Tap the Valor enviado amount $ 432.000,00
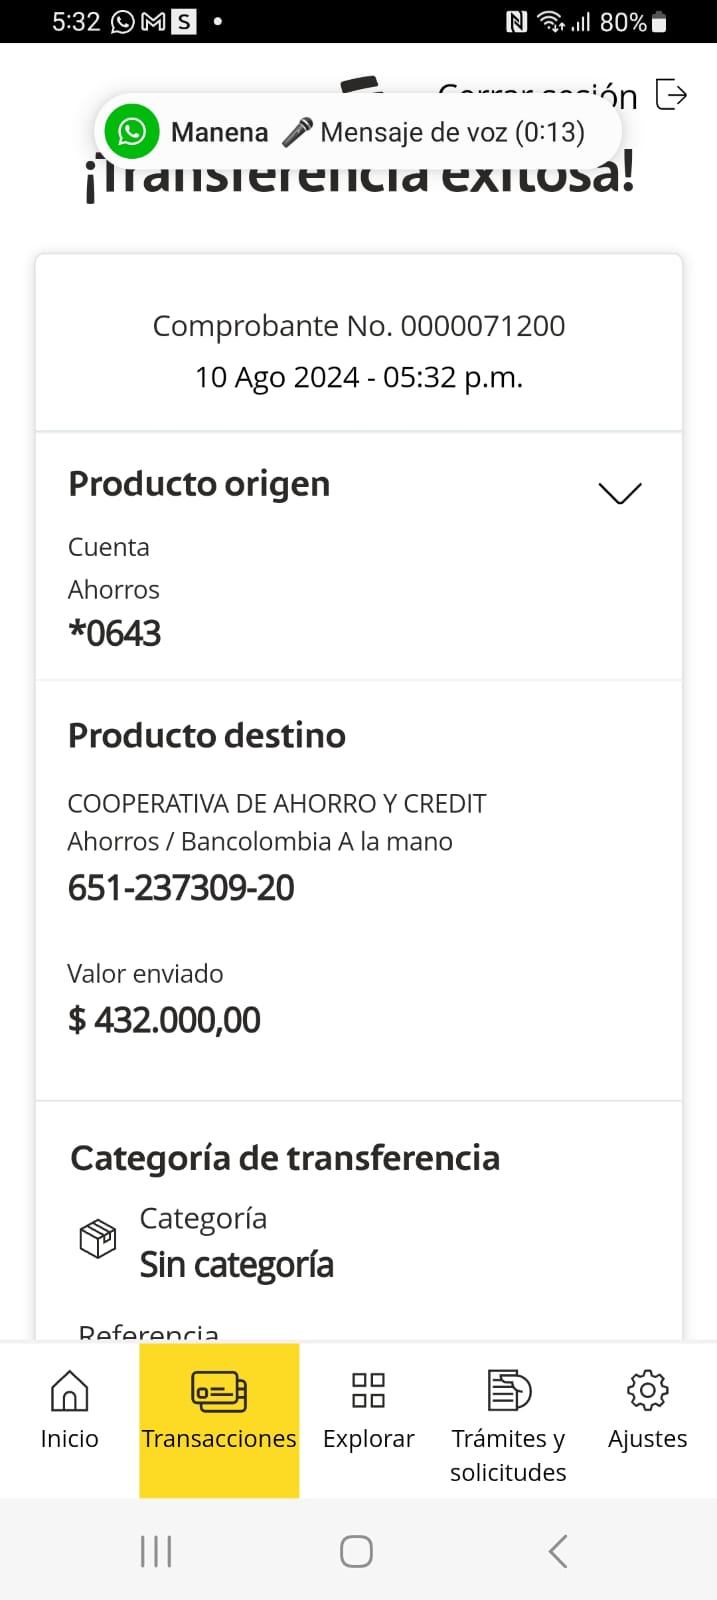 point(164,1020)
